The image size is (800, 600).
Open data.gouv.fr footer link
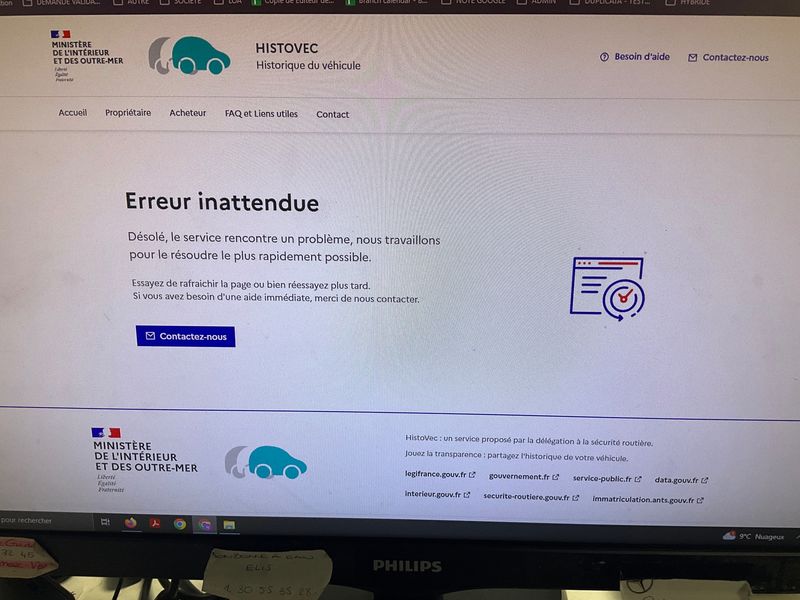click(x=681, y=480)
